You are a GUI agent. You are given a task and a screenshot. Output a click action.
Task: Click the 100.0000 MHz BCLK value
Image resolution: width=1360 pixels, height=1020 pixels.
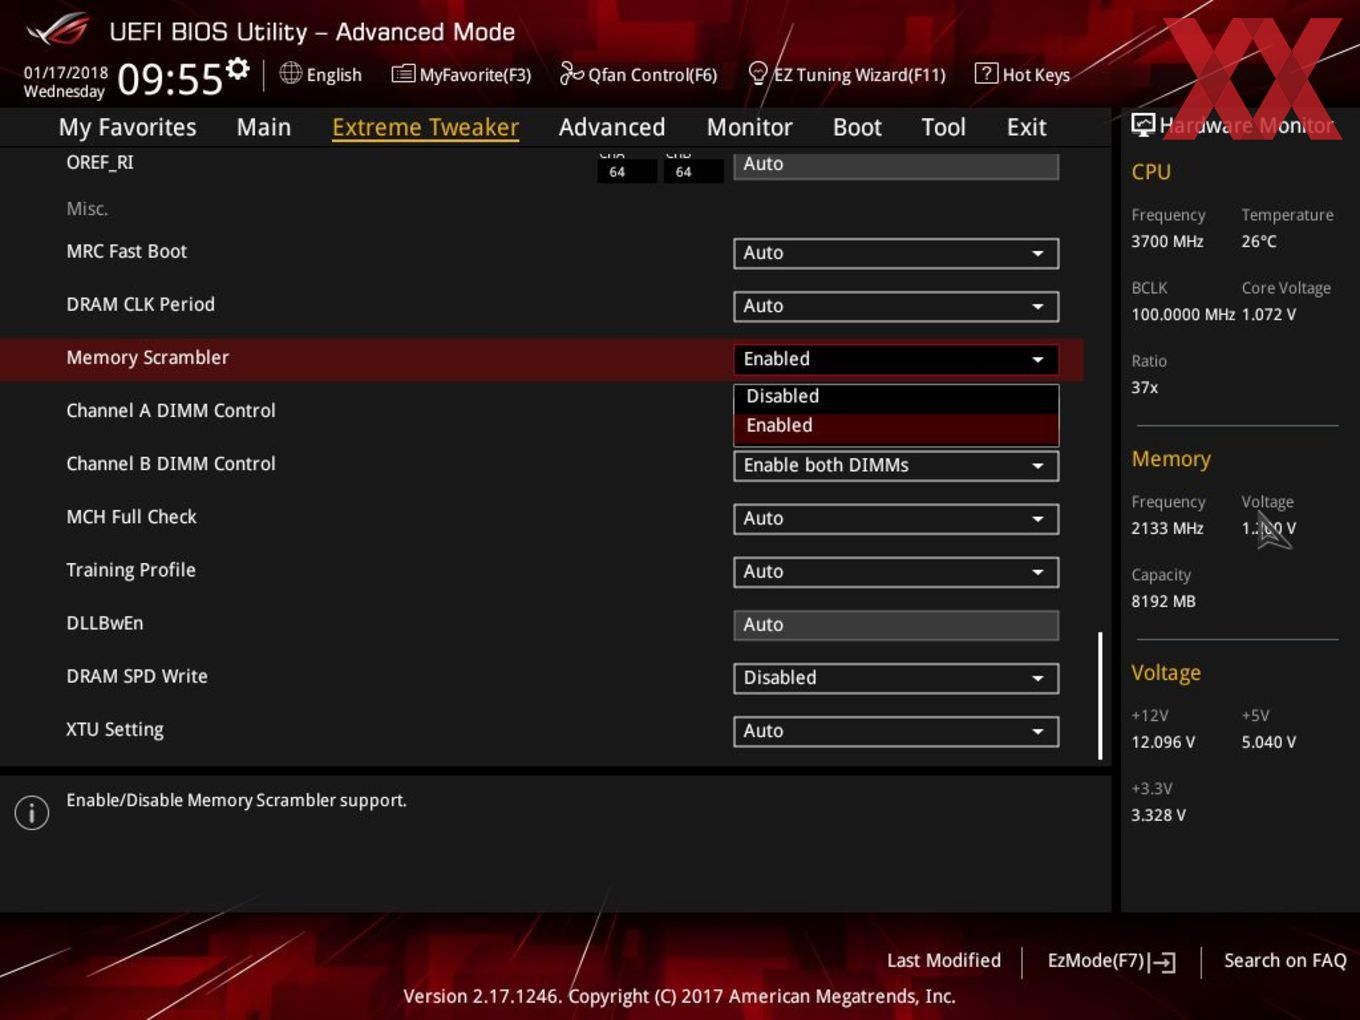click(1183, 314)
